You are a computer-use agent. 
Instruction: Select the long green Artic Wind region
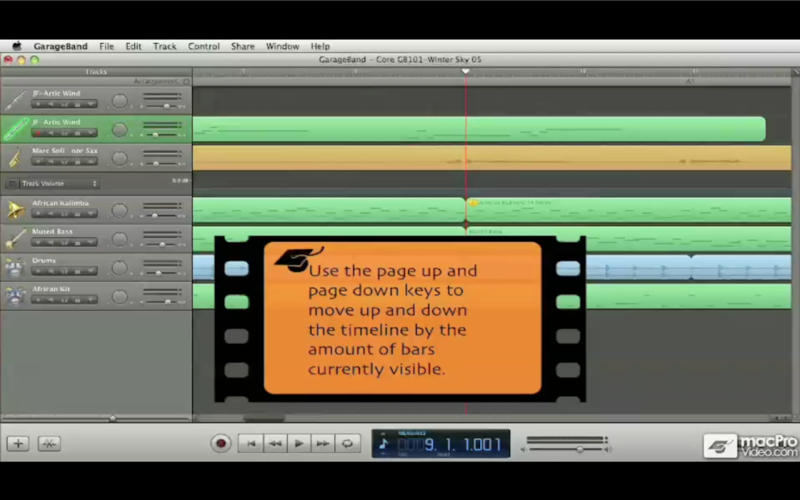coord(479,129)
